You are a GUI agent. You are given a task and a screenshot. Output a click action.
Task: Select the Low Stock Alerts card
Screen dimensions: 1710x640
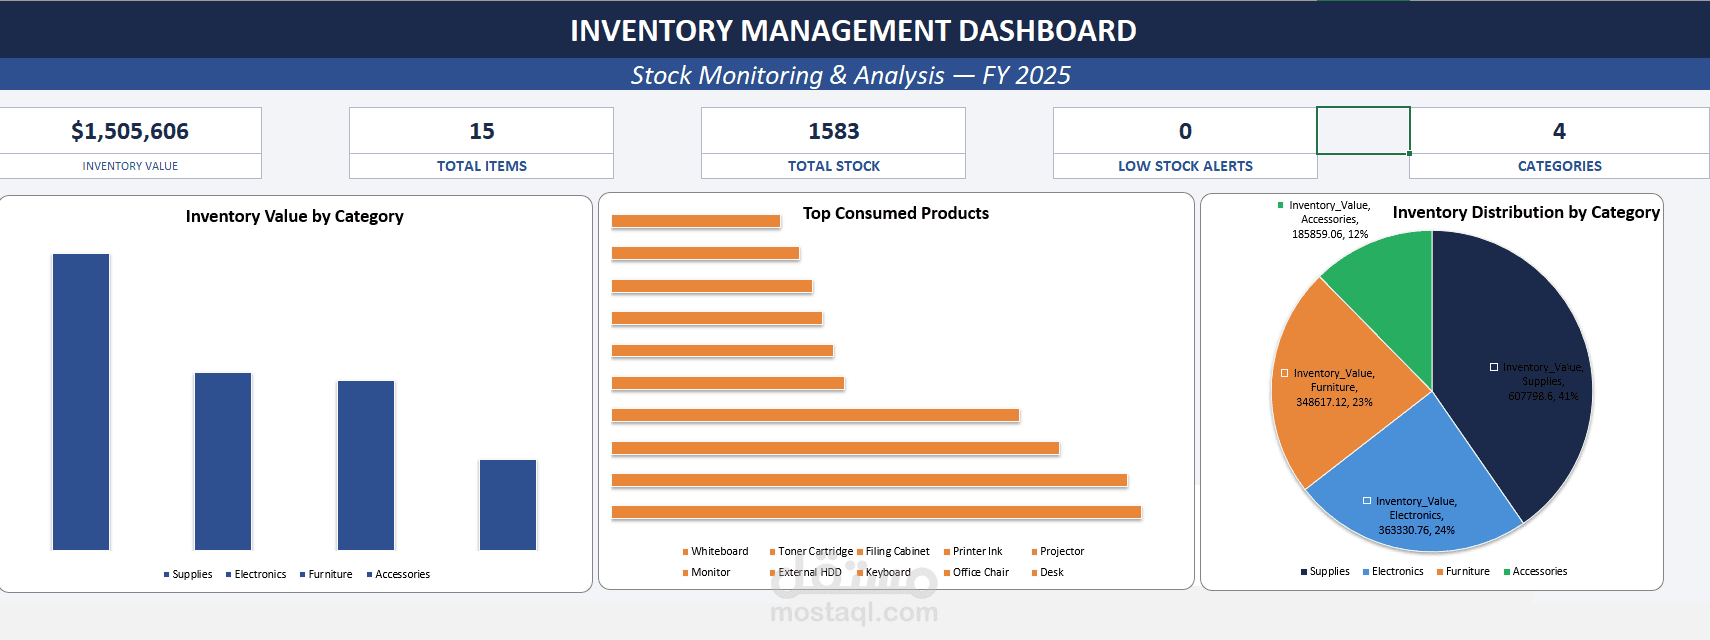coord(1185,142)
